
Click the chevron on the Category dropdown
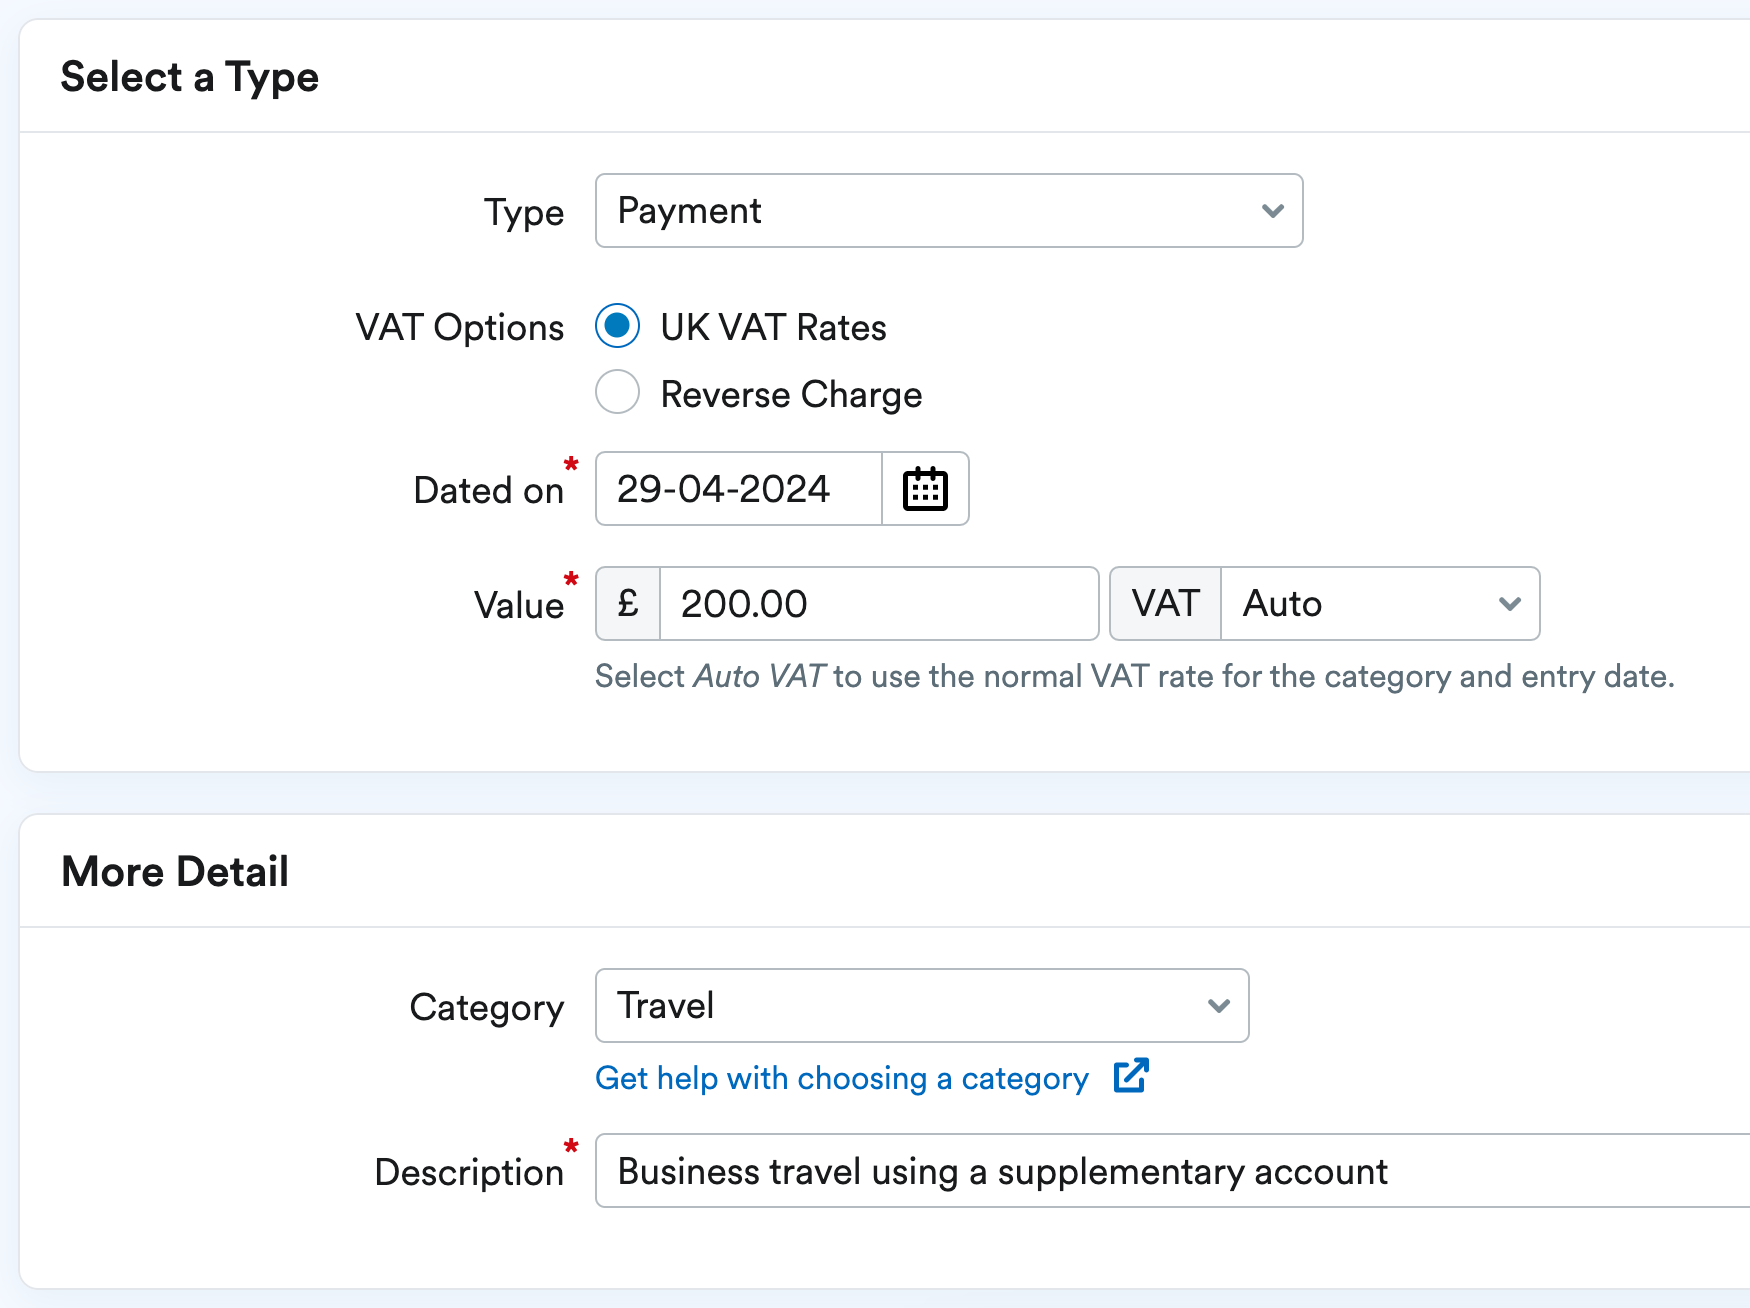click(1218, 1006)
